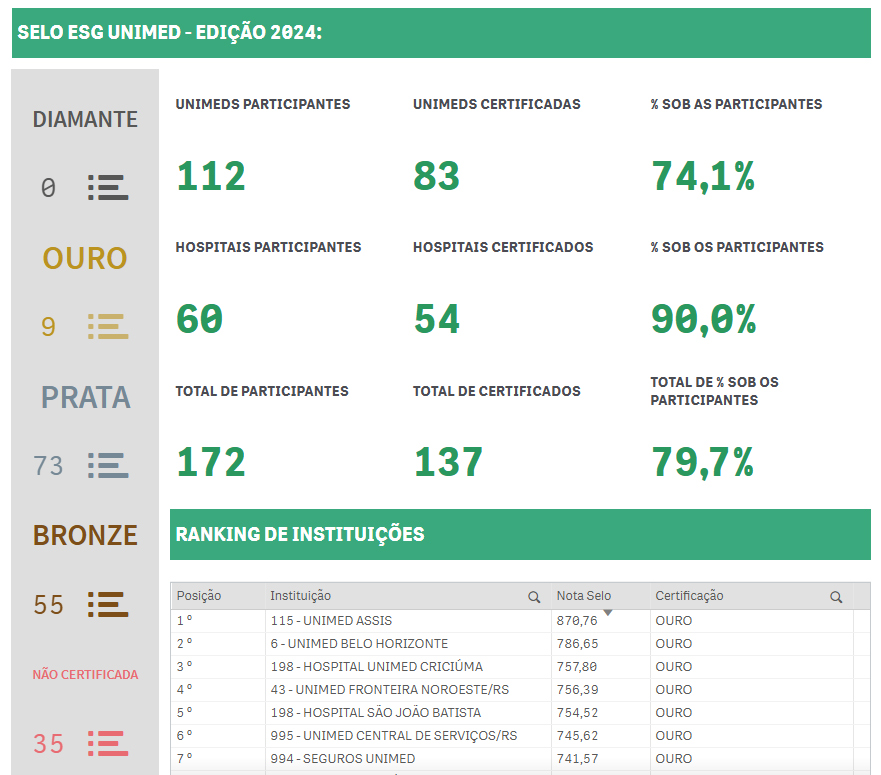
Task: Click the 83 Unimeds Certificadas value
Action: 437,177
